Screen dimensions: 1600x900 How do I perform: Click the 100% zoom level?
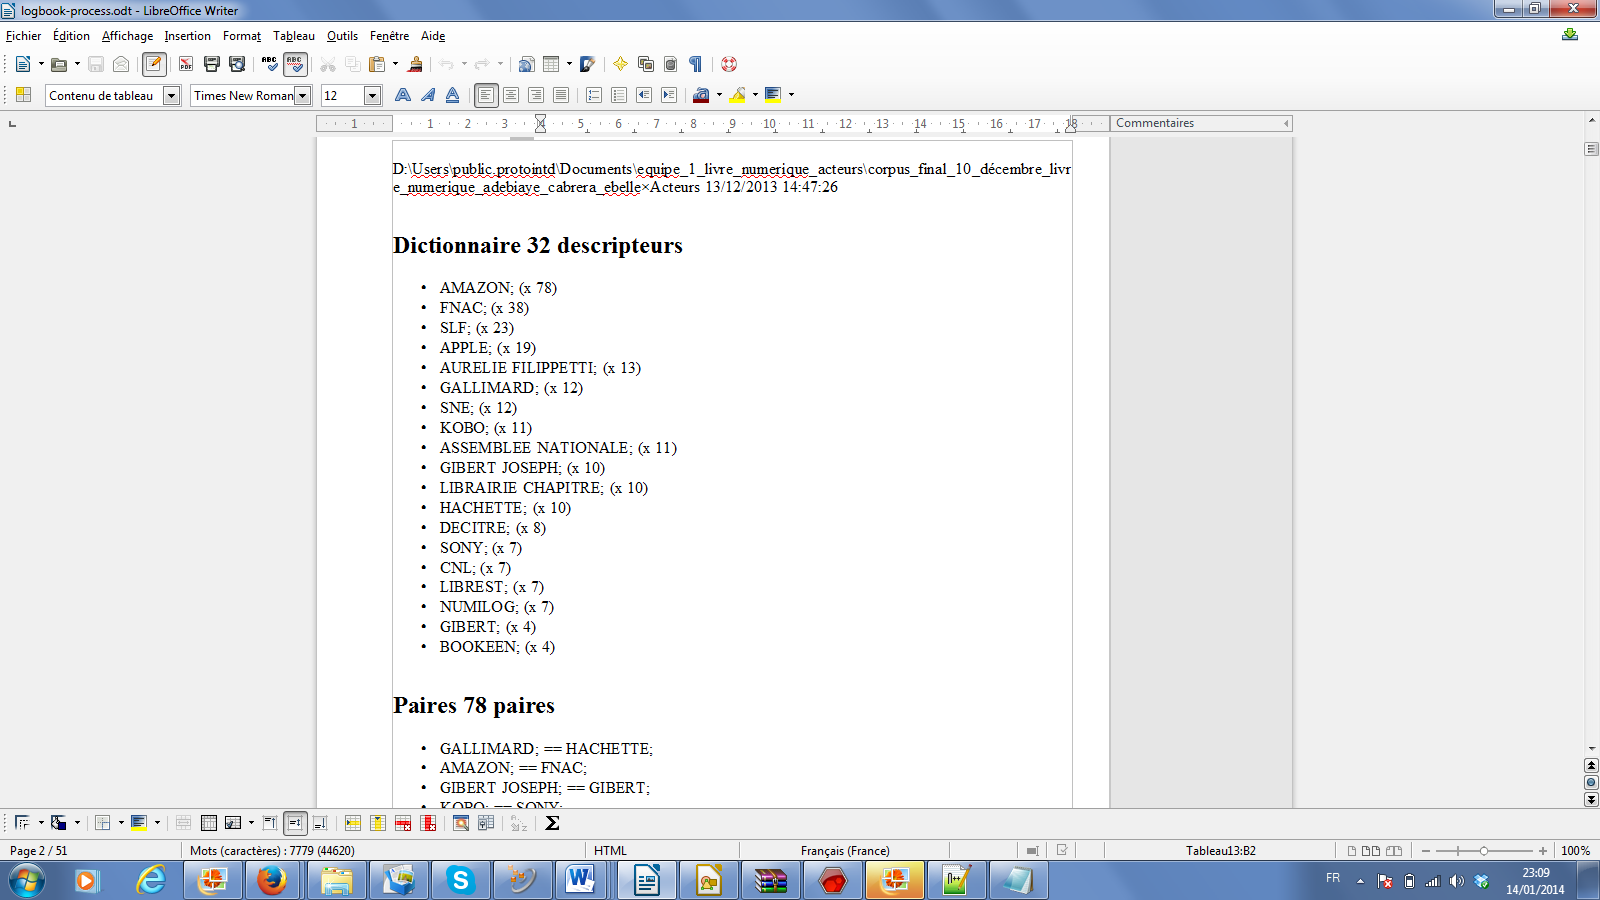[x=1575, y=851]
